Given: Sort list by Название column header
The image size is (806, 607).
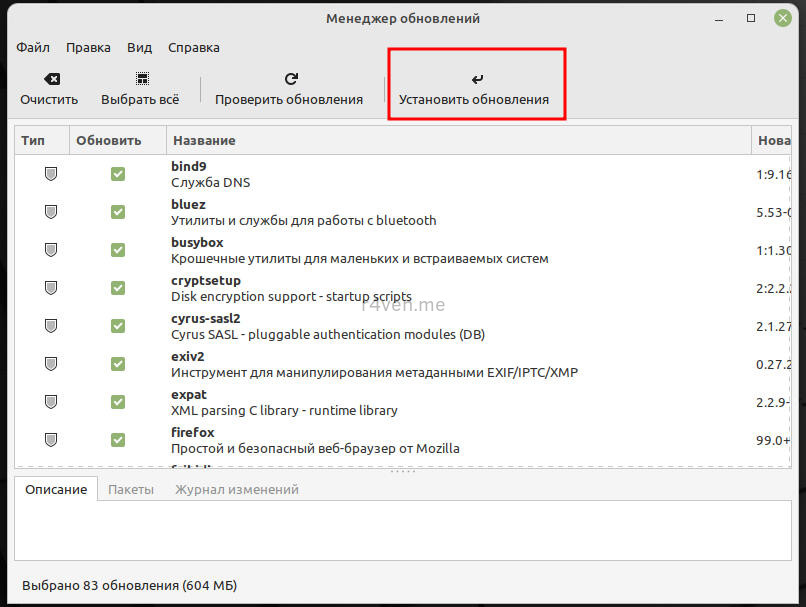Looking at the screenshot, I should (x=203, y=141).
